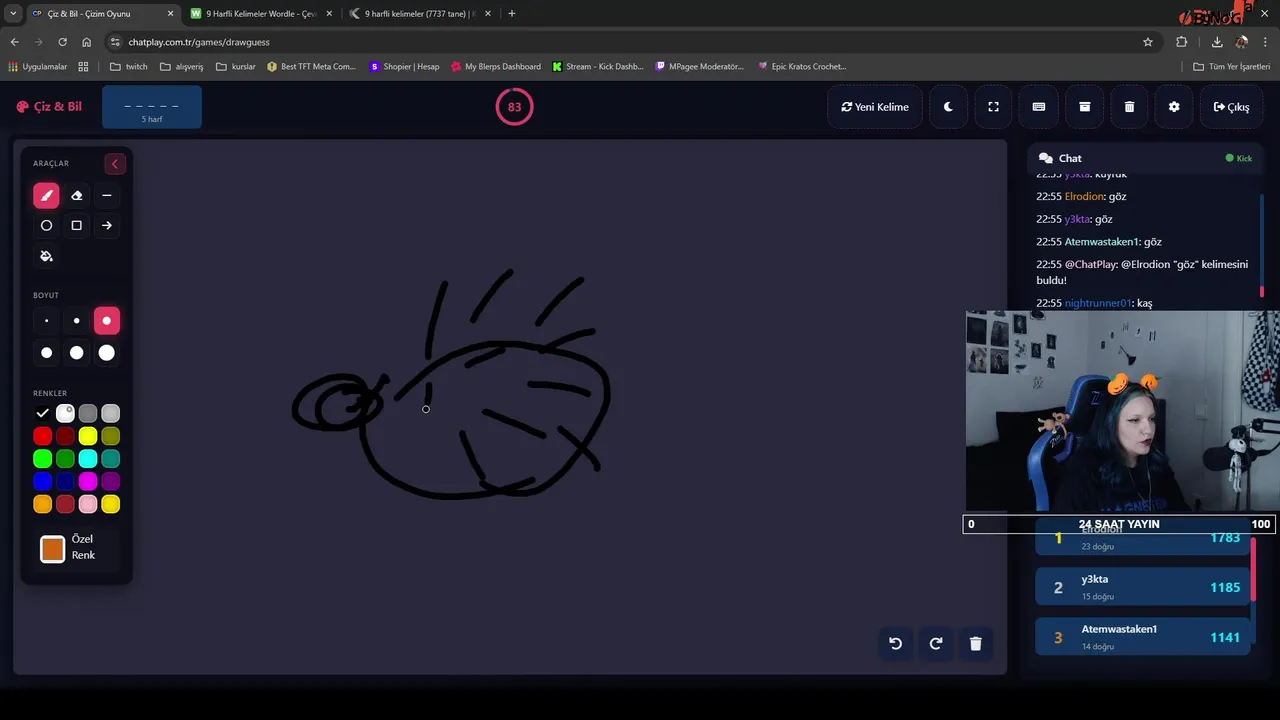Screen dimensions: 1280x720
Task: Pick the dark gray color swatch
Action: 88,413
